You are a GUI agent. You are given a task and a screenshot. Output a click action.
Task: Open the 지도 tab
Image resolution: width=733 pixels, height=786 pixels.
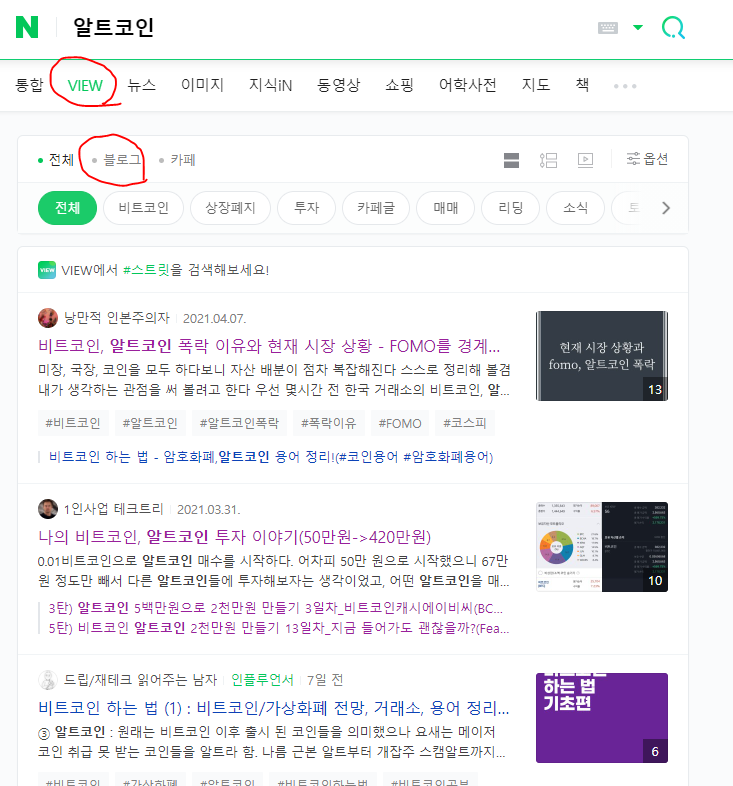(x=535, y=85)
